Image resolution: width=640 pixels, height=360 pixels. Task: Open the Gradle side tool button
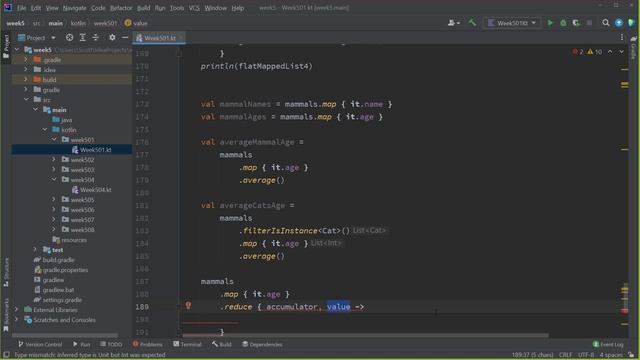click(633, 48)
